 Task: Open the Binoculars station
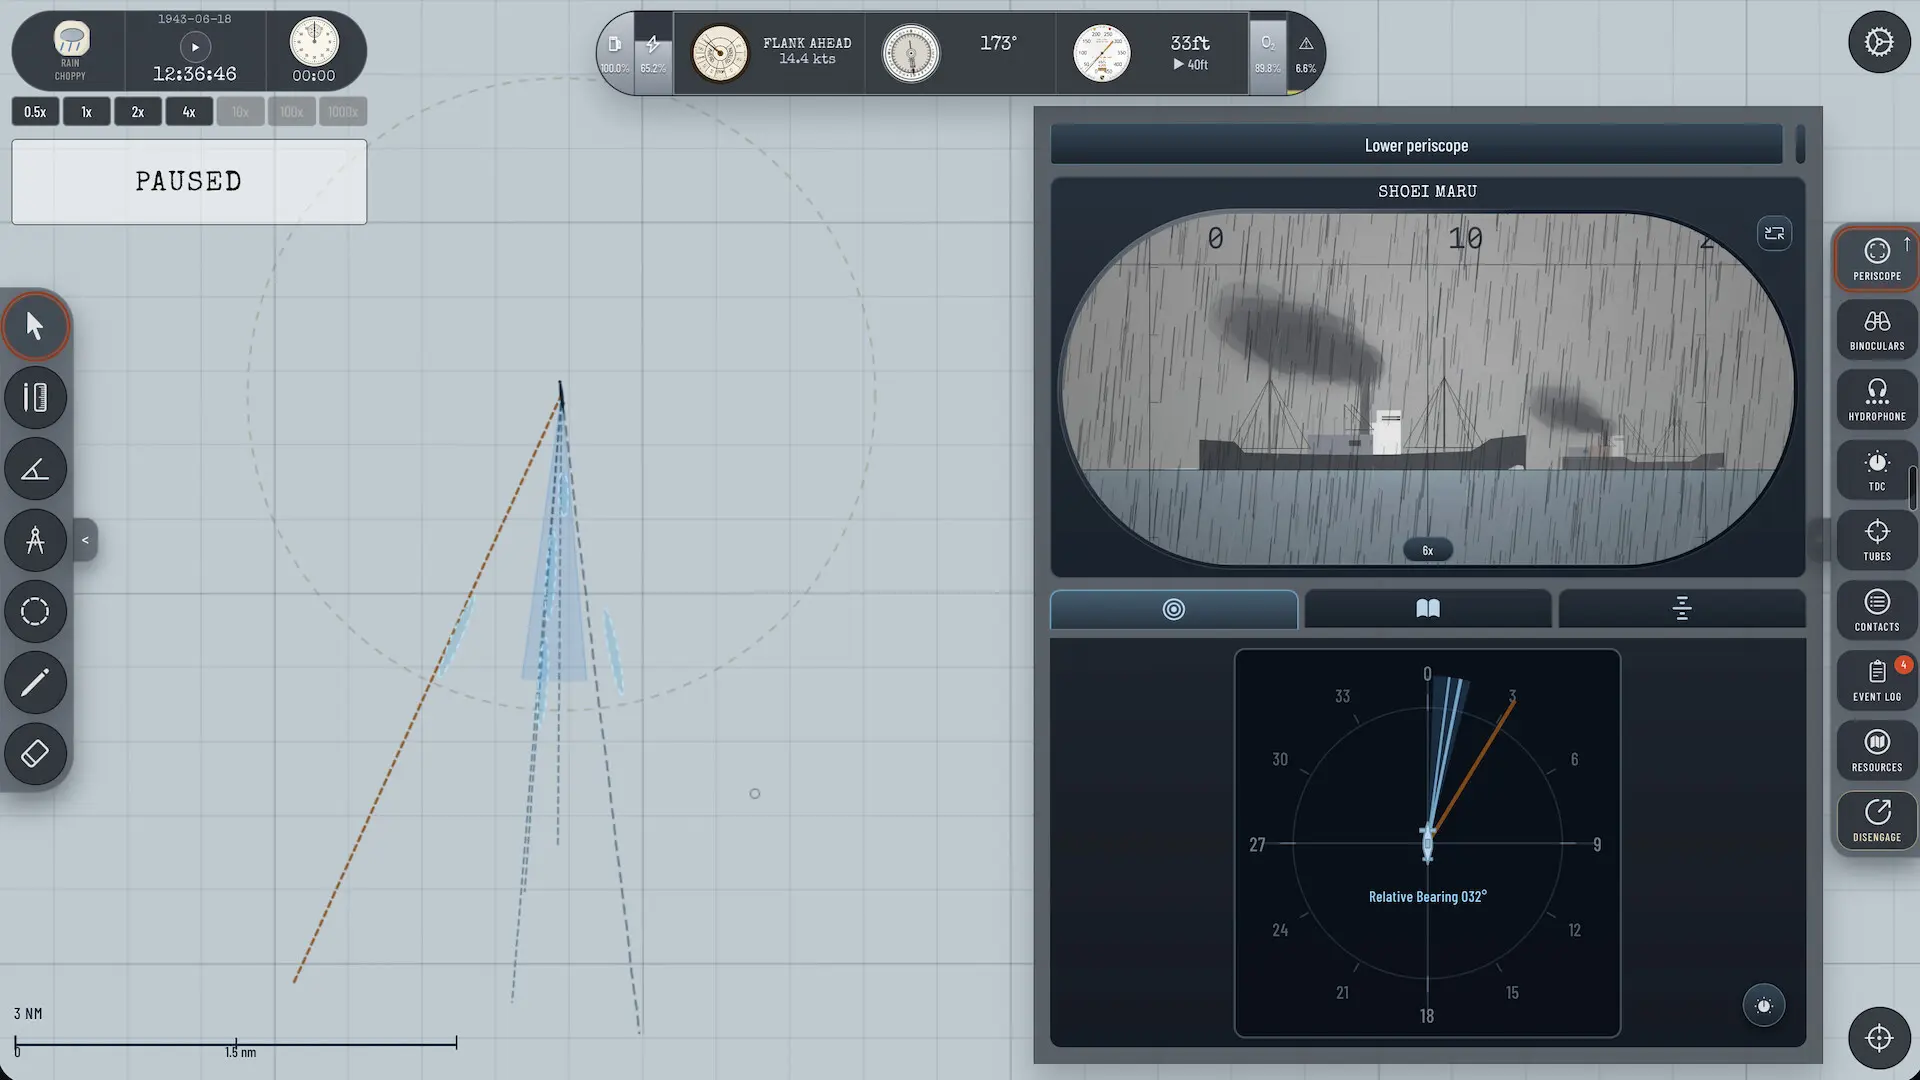pos(1877,330)
